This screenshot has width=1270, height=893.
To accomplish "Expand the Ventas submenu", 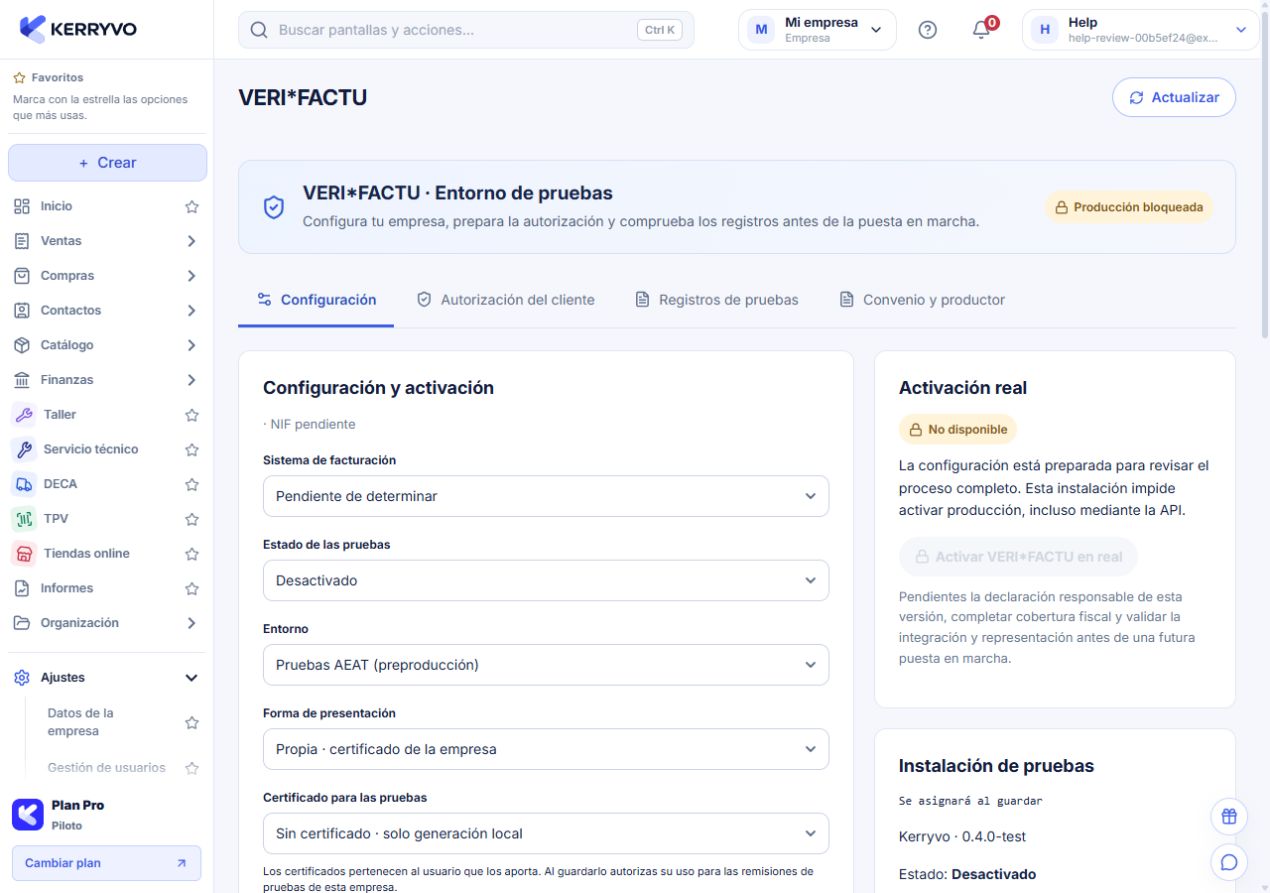I will (192, 241).
